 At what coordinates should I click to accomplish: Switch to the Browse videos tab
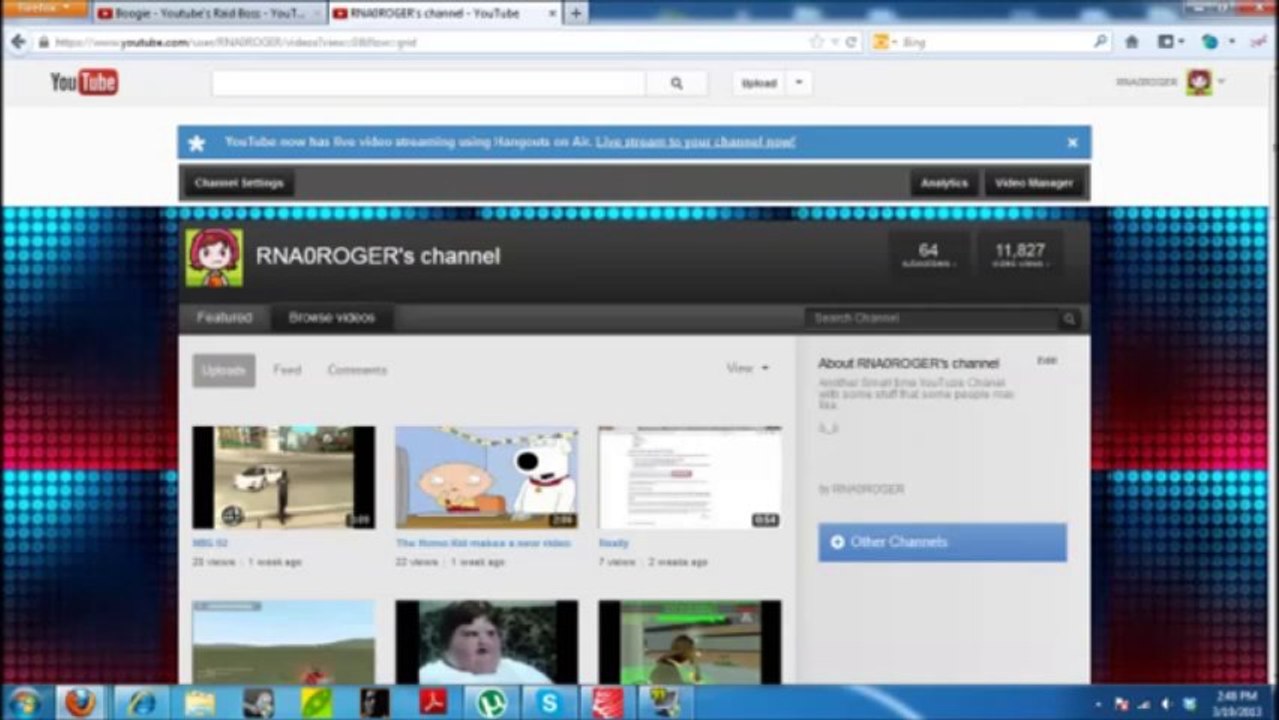[332, 318]
